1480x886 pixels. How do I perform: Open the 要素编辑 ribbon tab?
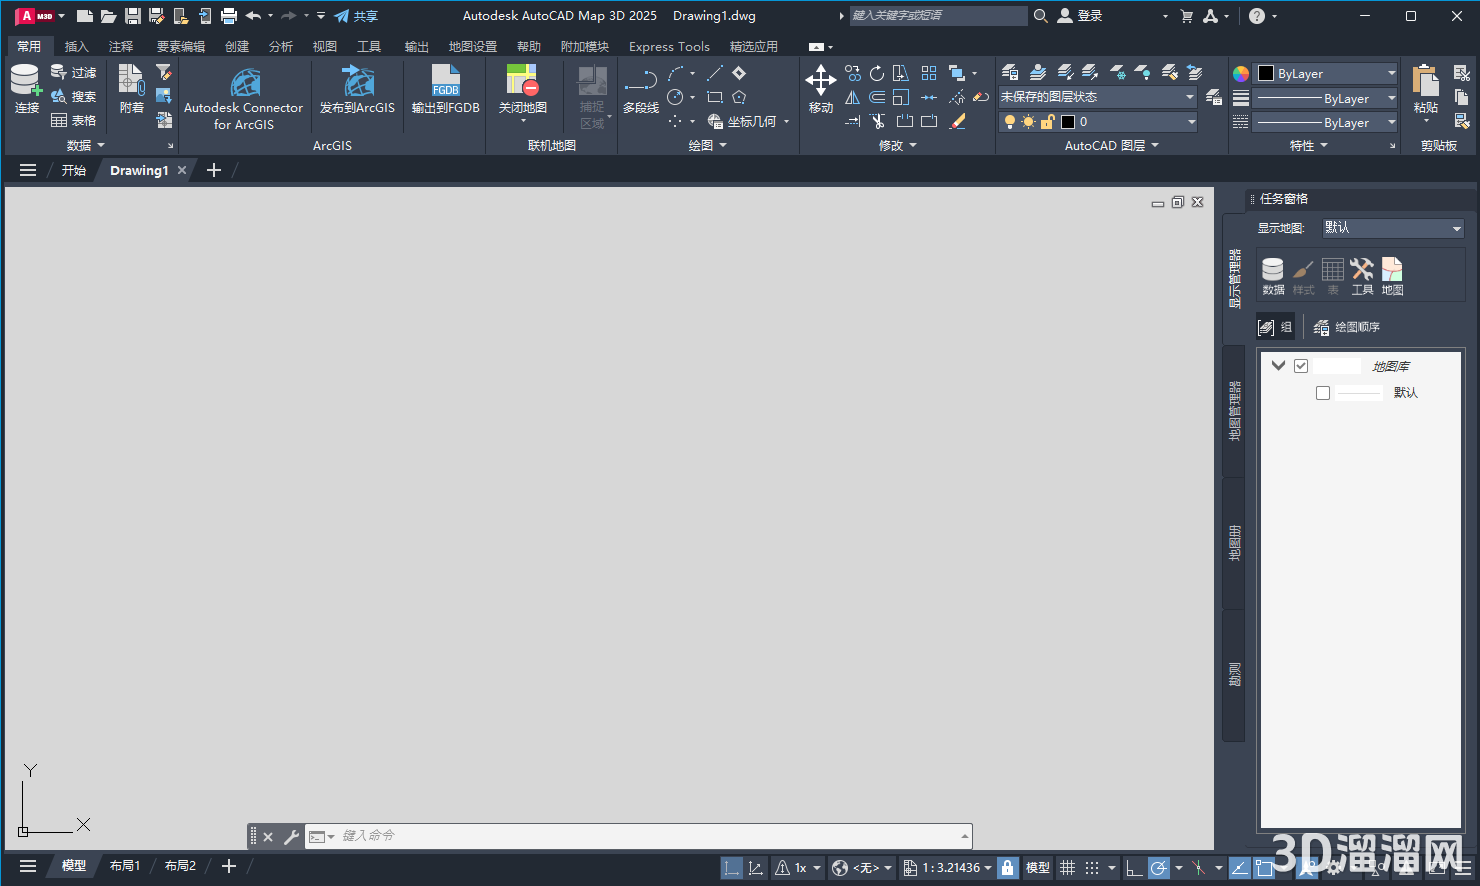click(181, 47)
